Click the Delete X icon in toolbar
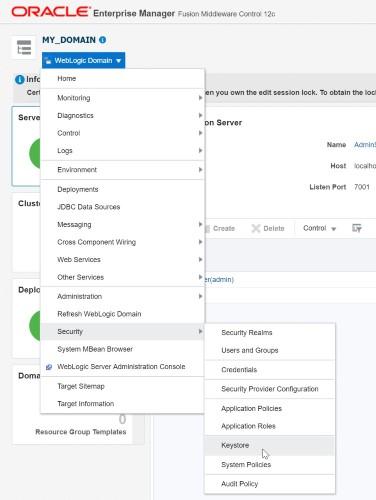This screenshot has height=500, width=376. (x=256, y=228)
